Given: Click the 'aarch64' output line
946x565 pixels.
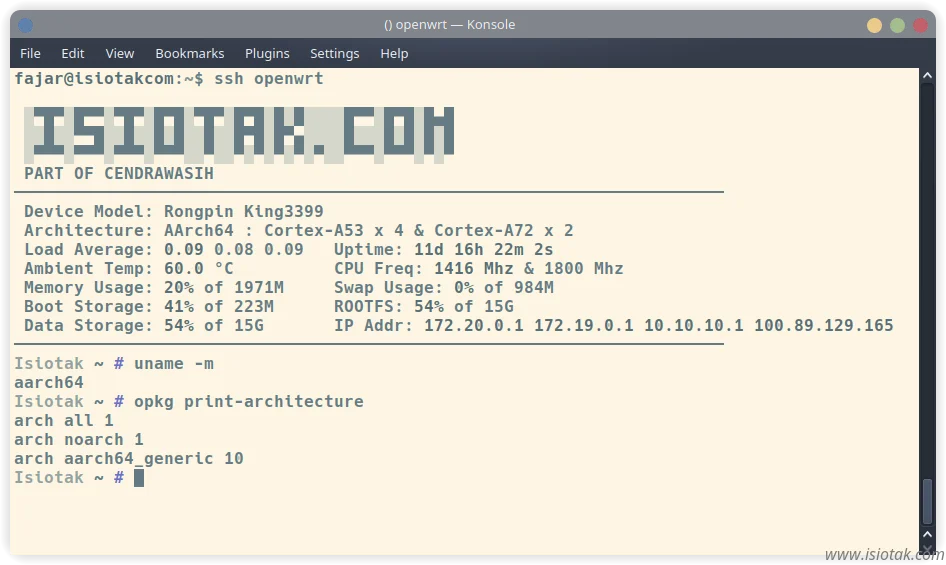Looking at the screenshot, I should (x=49, y=383).
